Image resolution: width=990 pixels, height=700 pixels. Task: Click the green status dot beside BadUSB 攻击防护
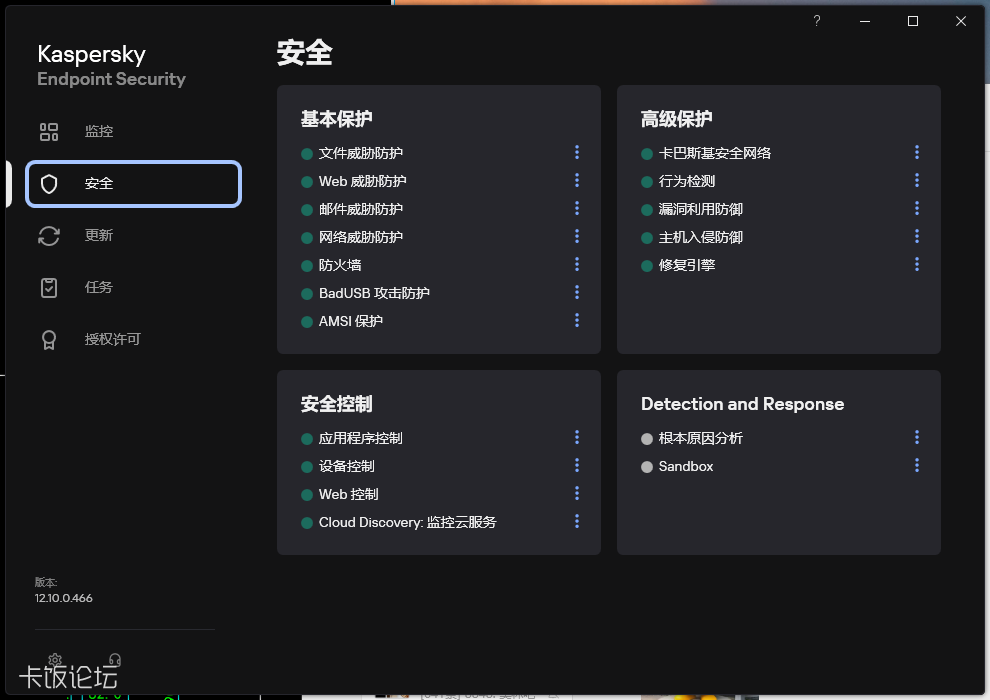click(x=307, y=294)
